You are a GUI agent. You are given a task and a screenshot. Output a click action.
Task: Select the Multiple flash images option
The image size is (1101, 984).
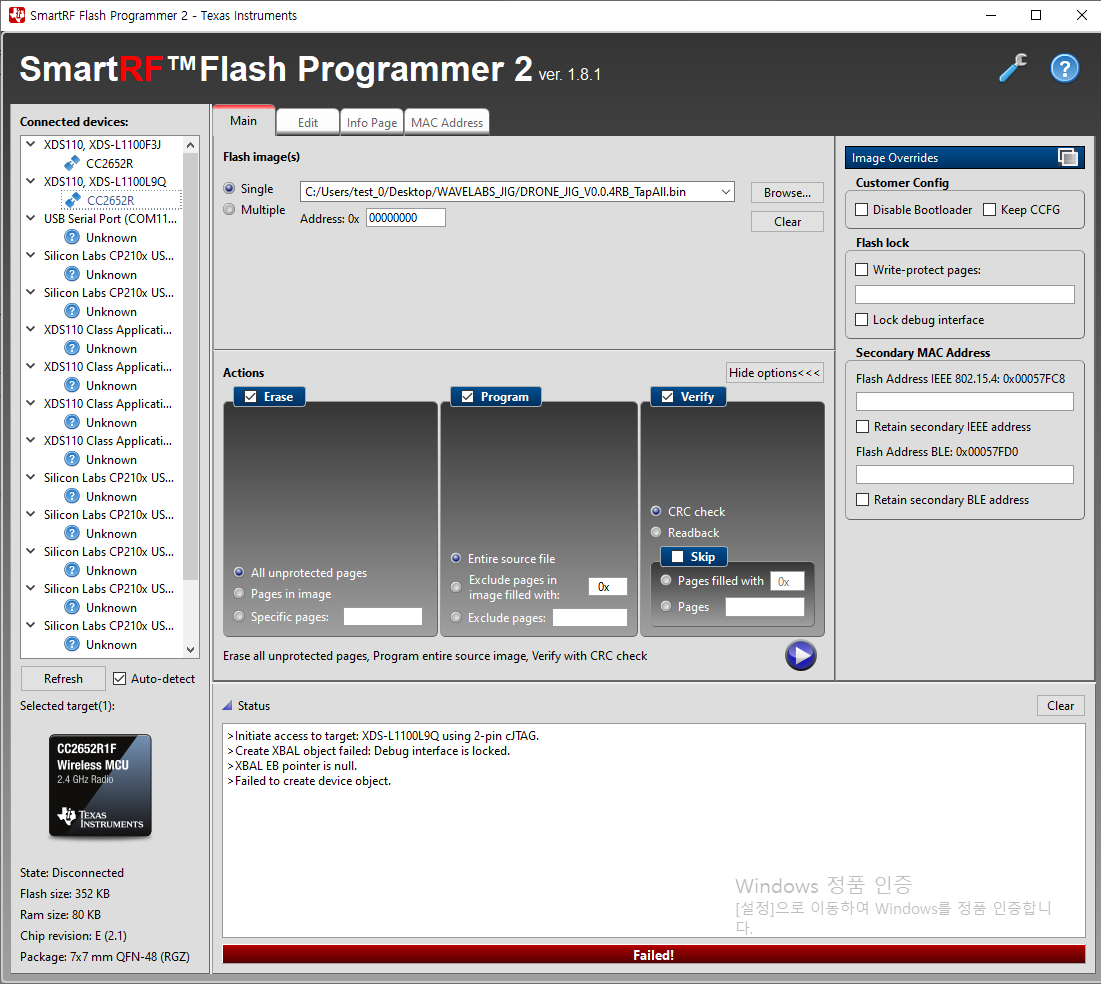click(229, 209)
